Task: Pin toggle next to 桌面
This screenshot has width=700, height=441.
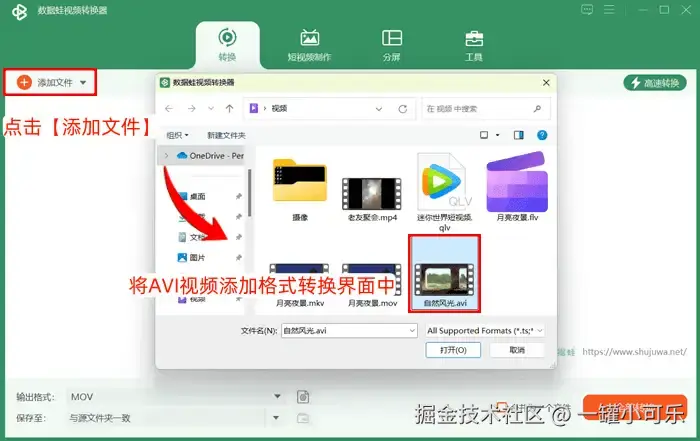Action: click(239, 196)
